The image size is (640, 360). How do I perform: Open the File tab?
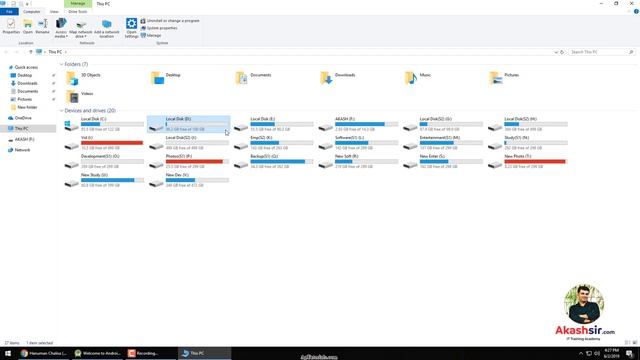click(9, 11)
